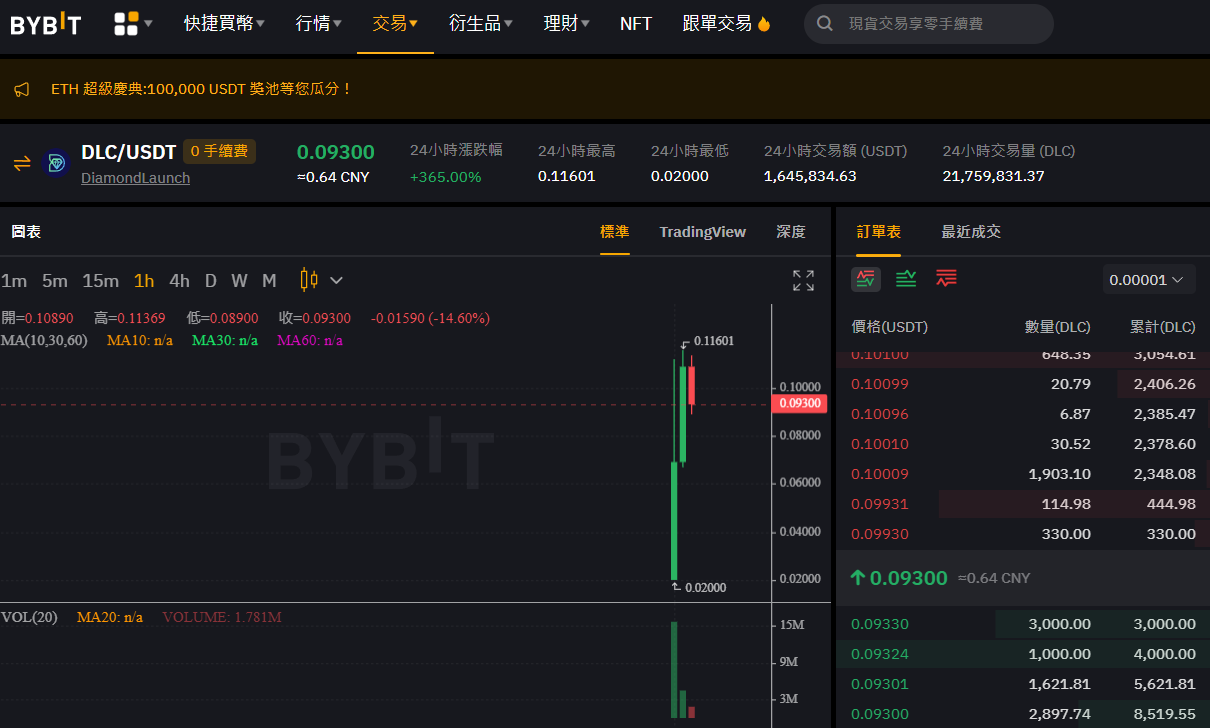Click sell order price 0.10009

[x=880, y=474]
